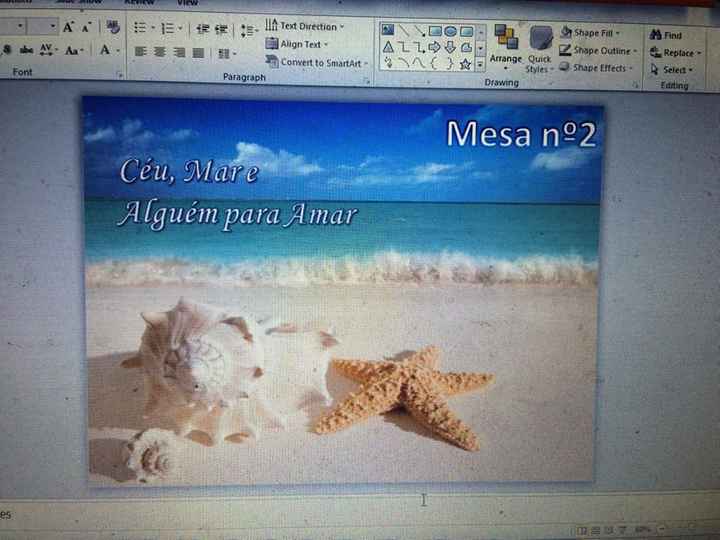The width and height of the screenshot is (720, 540).
Task: Align text left
Action: 141,51
